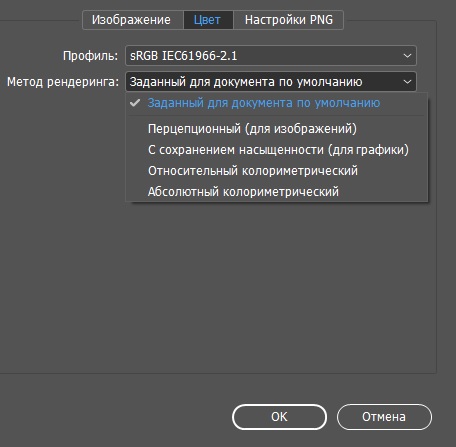The image size is (456, 447).
Task: Click the Метод рендеринга field showing the selected value
Action: (x=271, y=82)
